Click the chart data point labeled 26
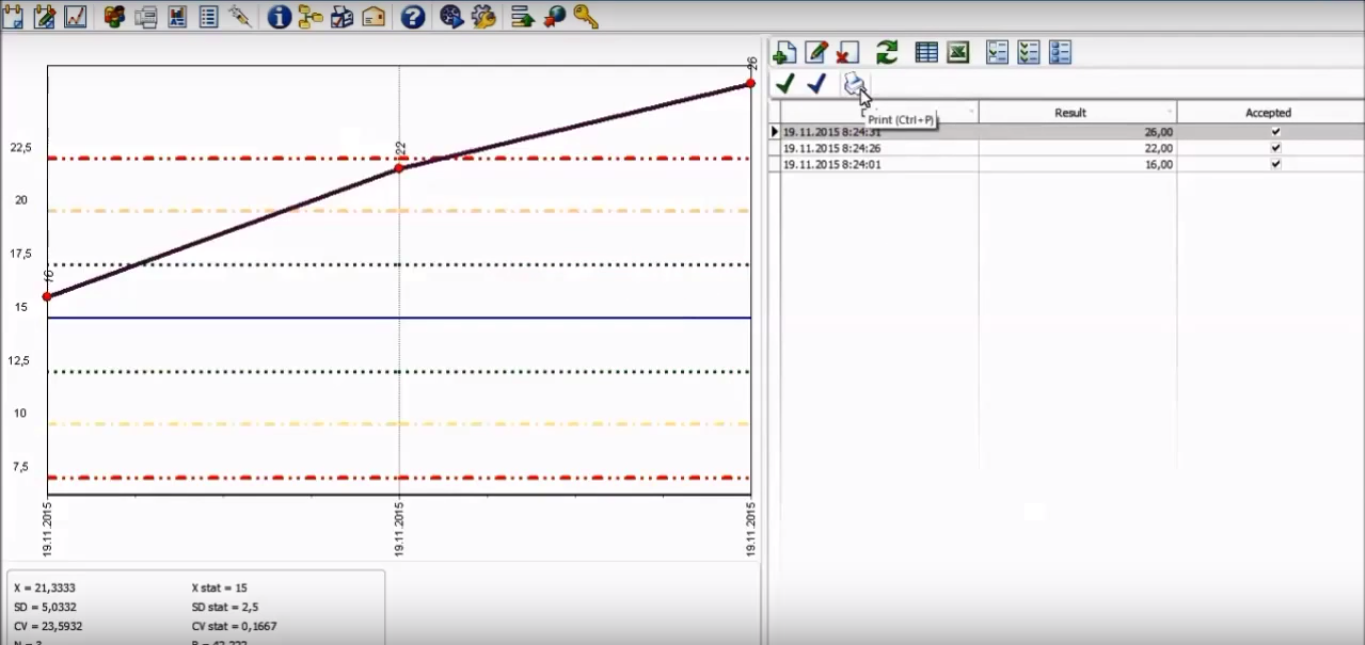Viewport: 1365px width, 645px height. pyautogui.click(x=750, y=83)
